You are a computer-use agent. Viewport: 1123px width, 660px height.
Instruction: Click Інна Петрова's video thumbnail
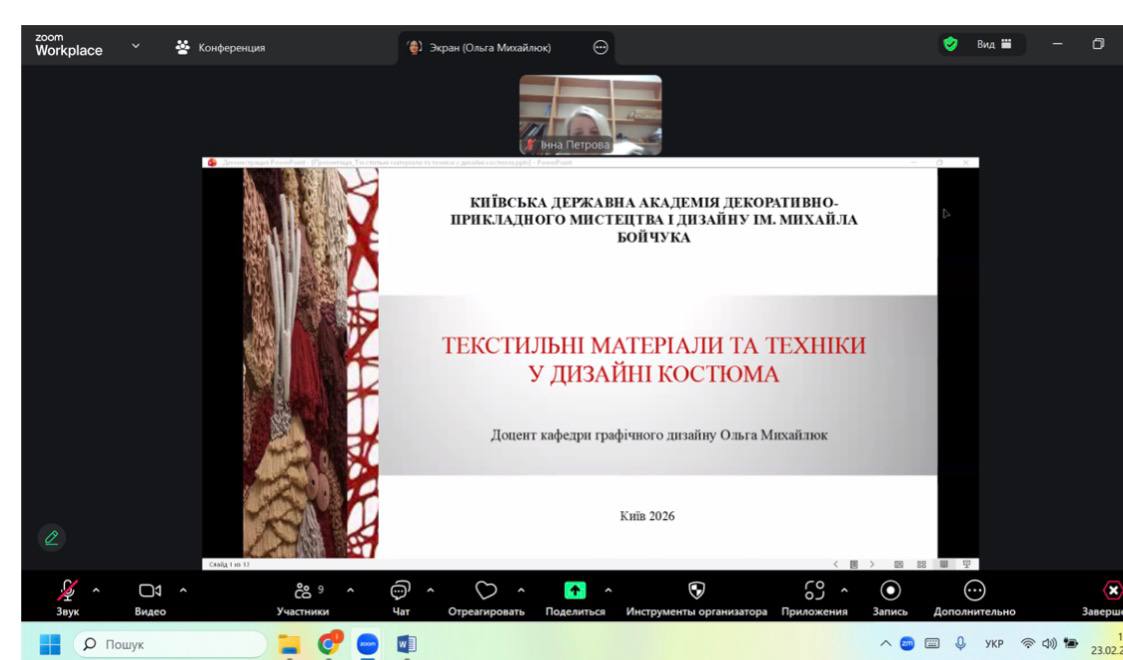[x=590, y=114]
